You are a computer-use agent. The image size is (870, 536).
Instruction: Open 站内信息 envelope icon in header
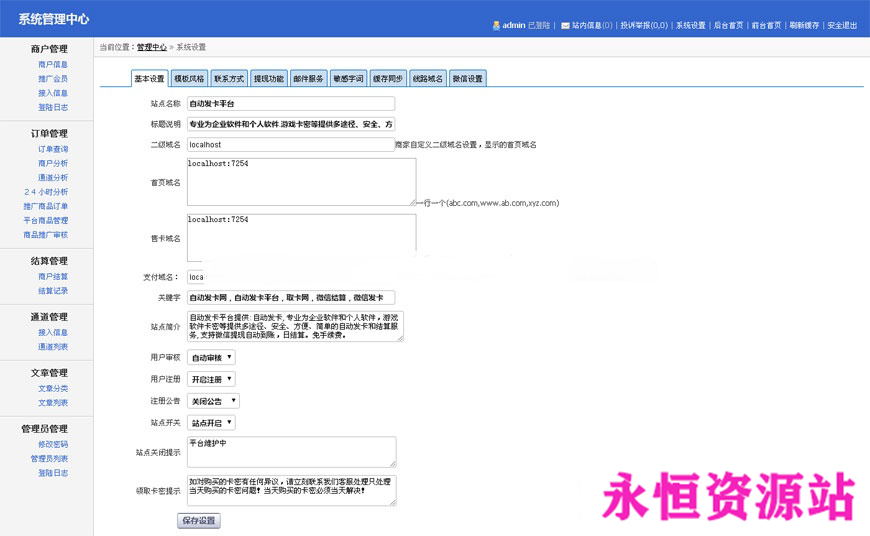click(565, 25)
